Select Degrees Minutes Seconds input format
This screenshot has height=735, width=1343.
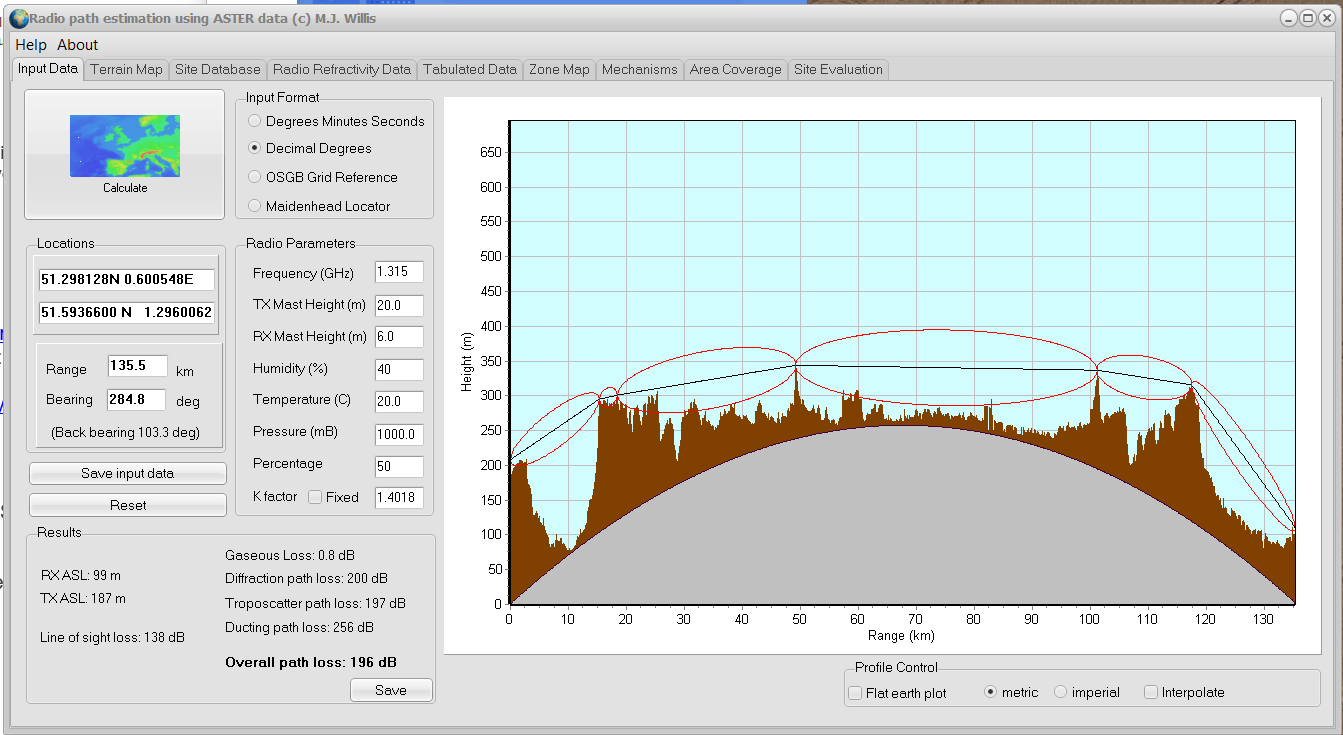pos(253,121)
